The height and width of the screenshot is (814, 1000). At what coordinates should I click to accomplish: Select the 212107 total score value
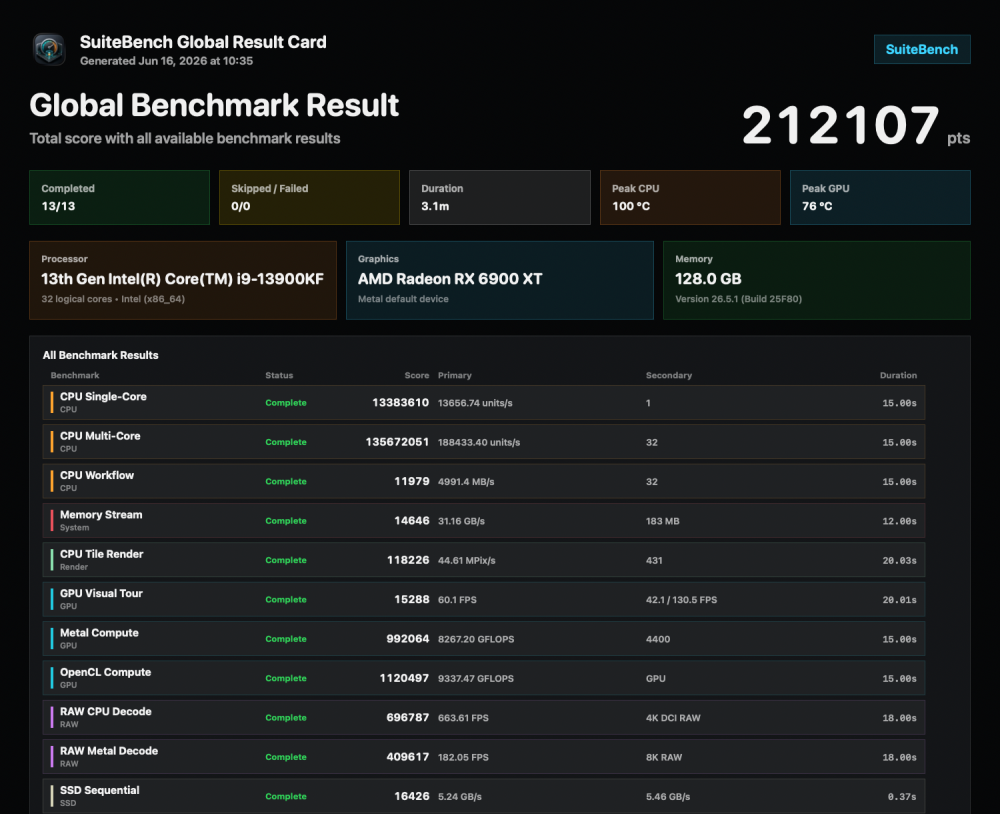(x=841, y=125)
